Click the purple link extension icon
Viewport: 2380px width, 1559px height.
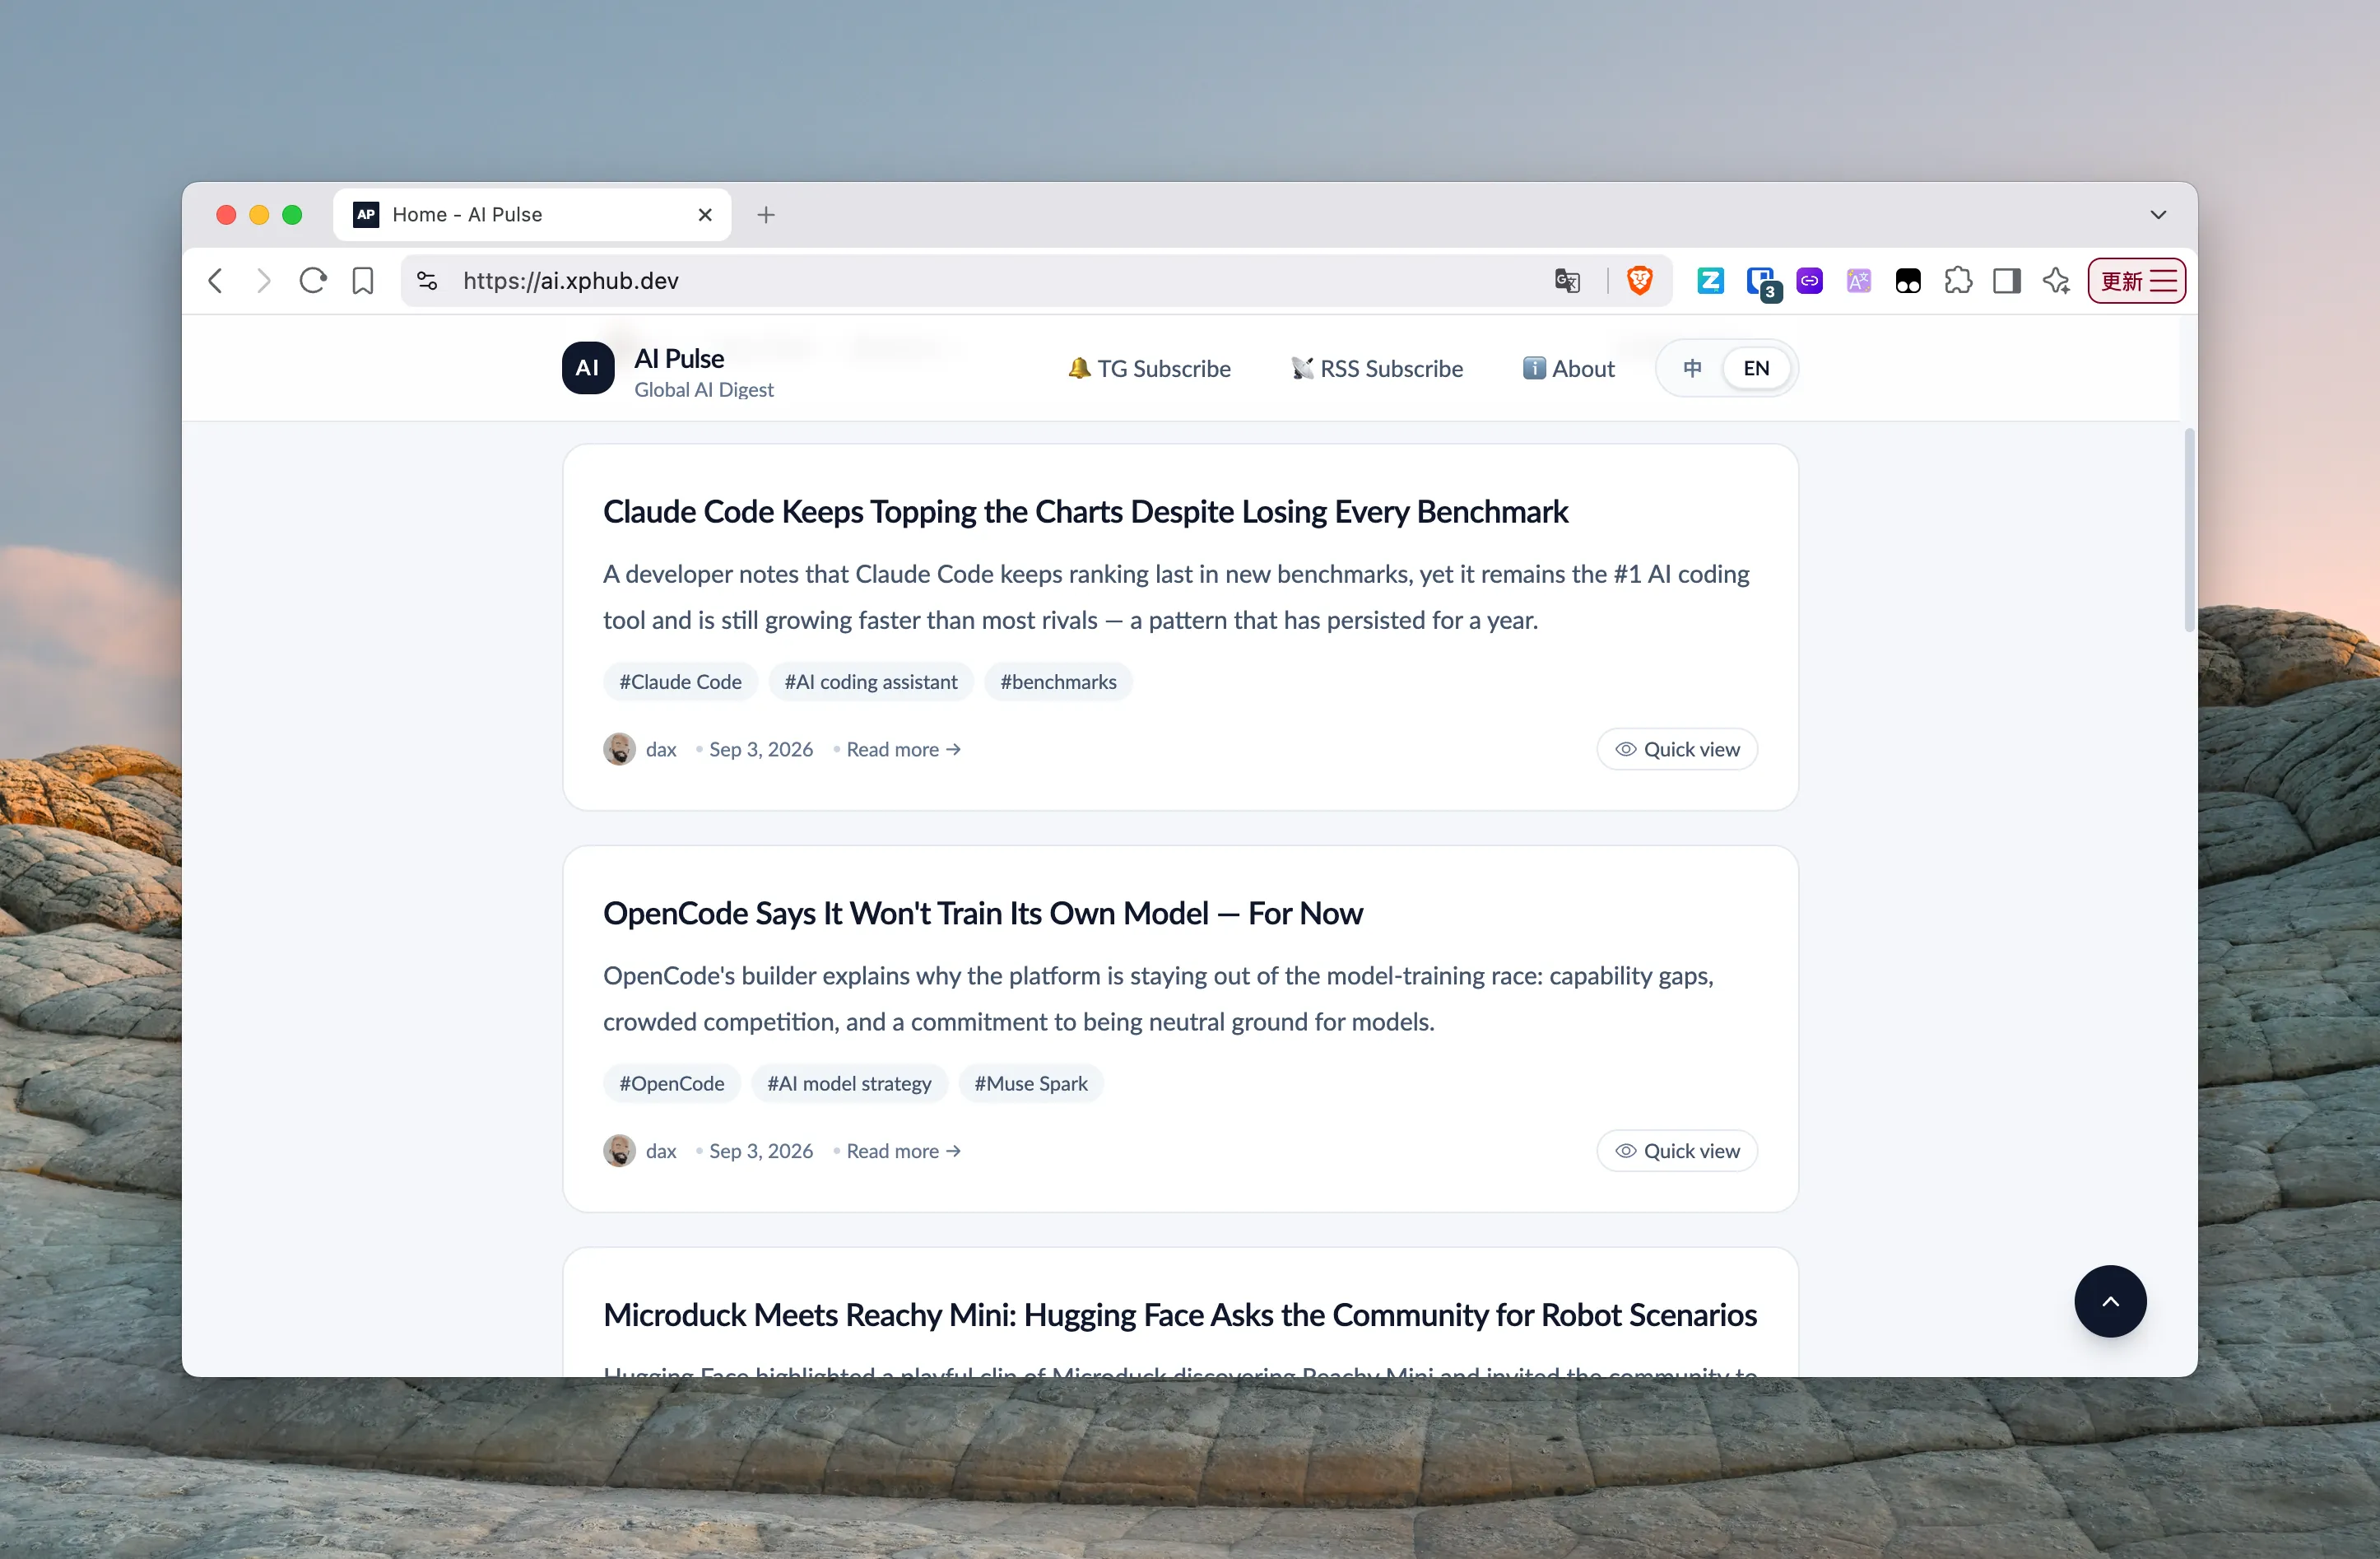pyautogui.click(x=1810, y=281)
